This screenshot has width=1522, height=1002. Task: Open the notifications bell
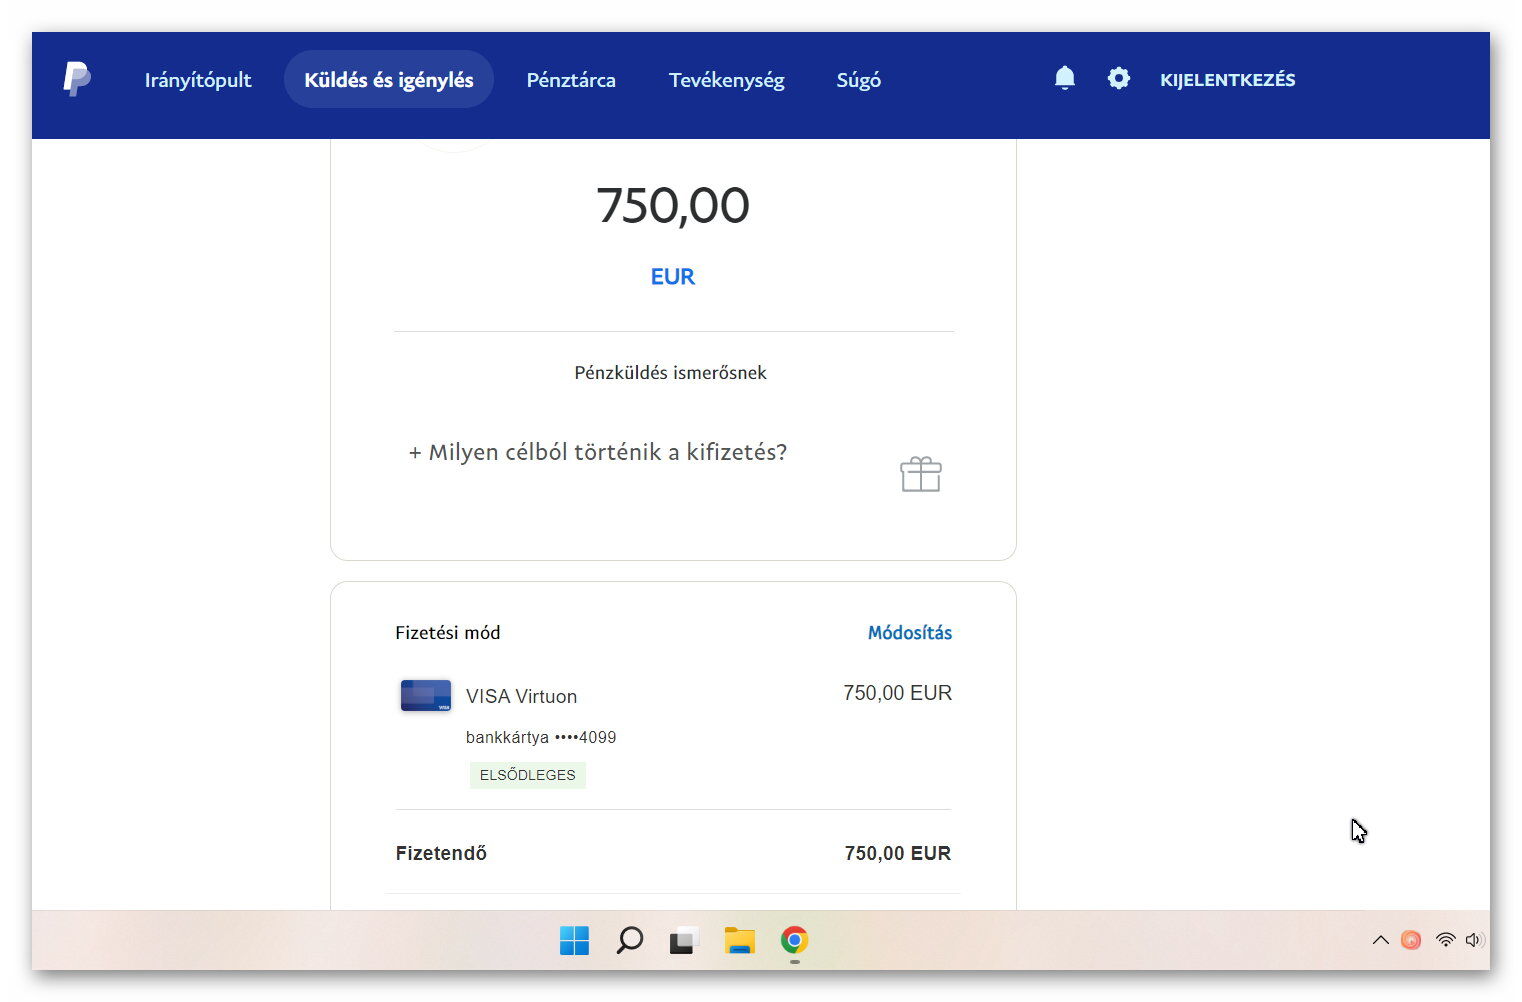[1065, 78]
